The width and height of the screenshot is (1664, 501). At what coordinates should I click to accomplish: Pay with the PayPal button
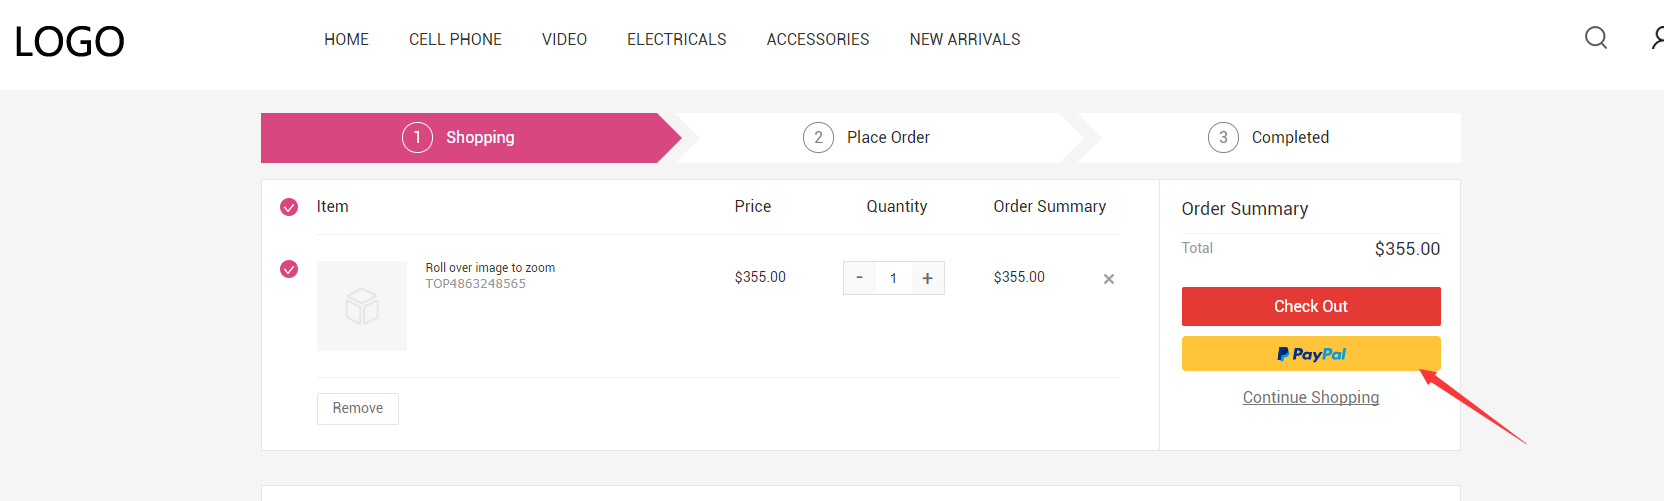[1311, 353]
